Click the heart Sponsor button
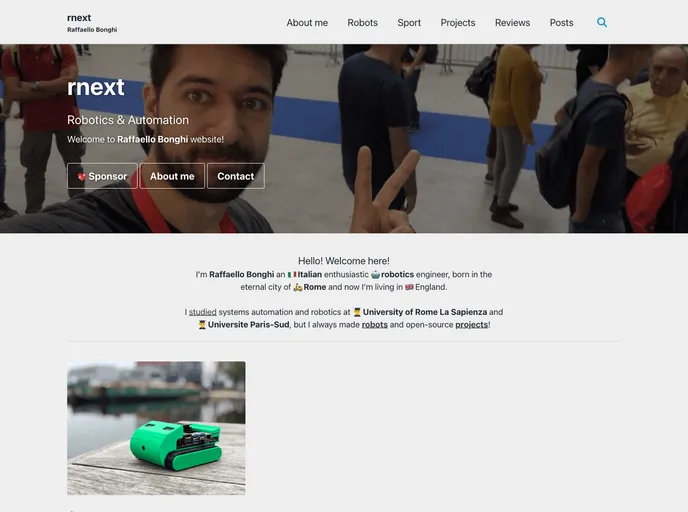This screenshot has width=688, height=512. 102,176
